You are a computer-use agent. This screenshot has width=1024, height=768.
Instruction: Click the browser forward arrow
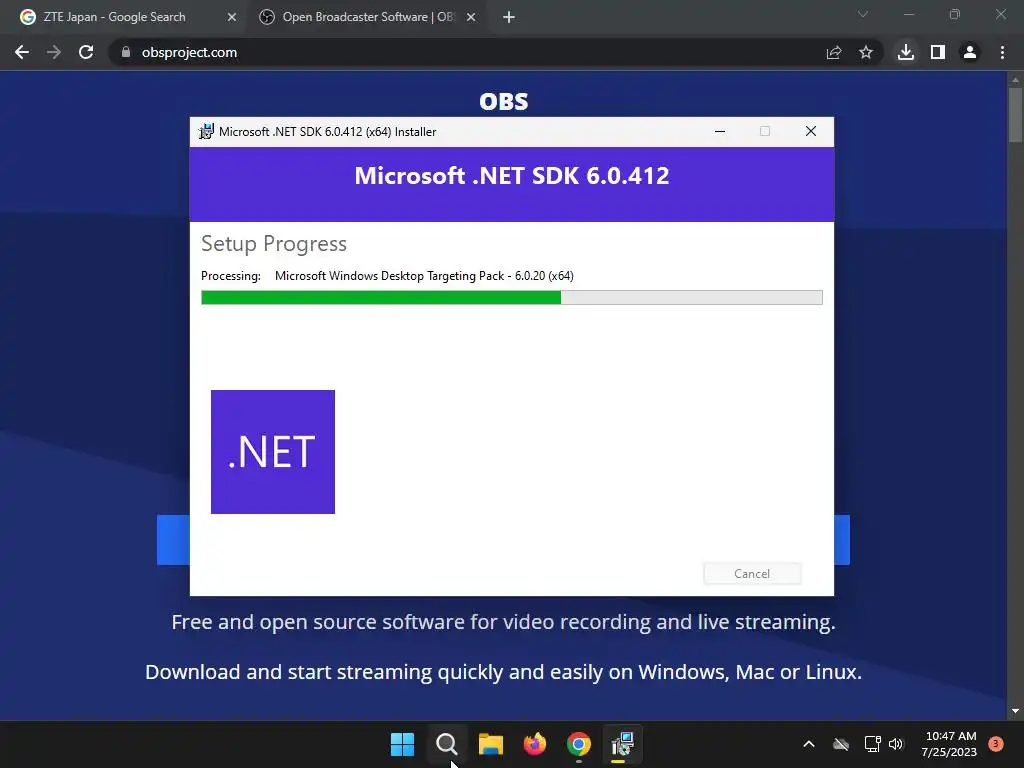[54, 52]
